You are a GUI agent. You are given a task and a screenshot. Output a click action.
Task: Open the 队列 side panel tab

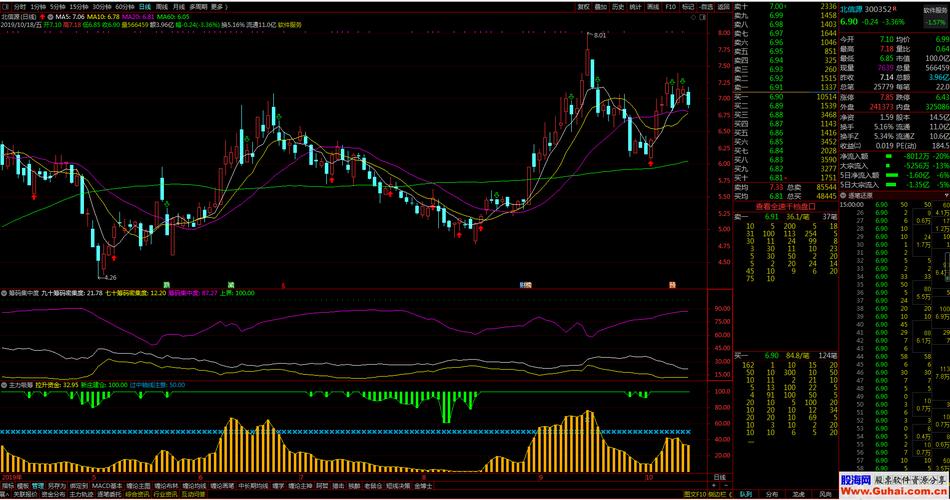coord(745,495)
